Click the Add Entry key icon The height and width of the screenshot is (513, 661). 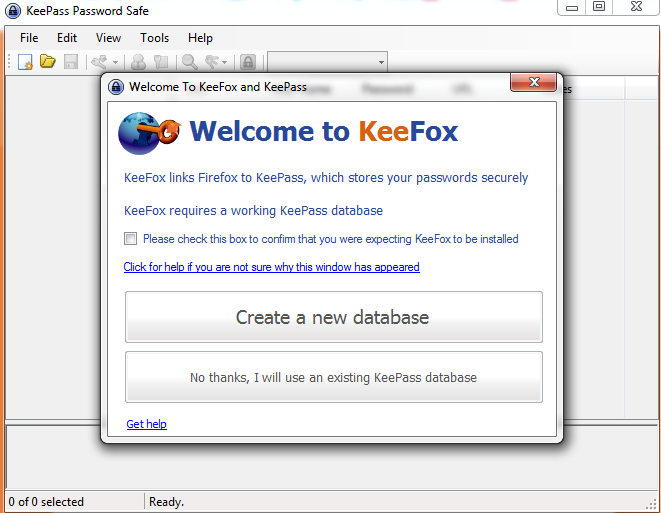click(99, 62)
